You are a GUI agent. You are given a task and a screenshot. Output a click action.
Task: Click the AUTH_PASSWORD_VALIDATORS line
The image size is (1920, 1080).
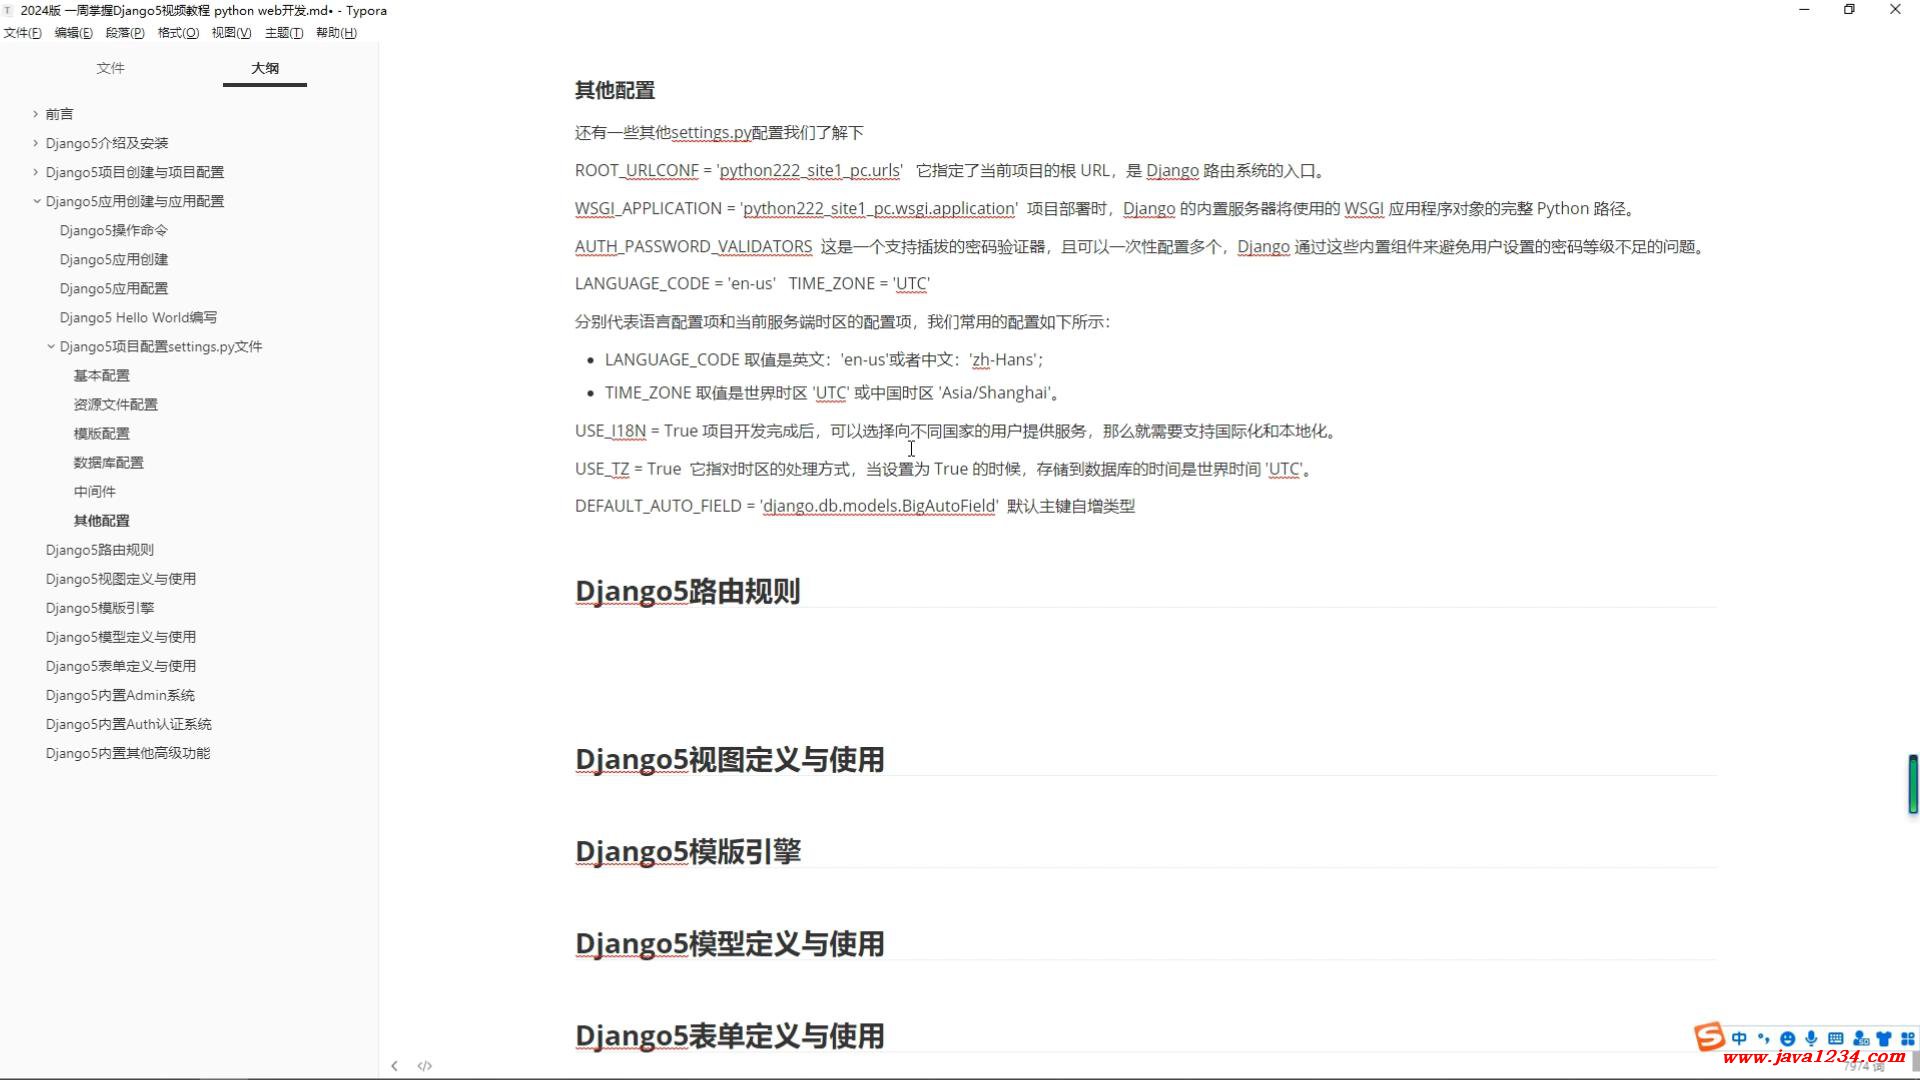1141,246
